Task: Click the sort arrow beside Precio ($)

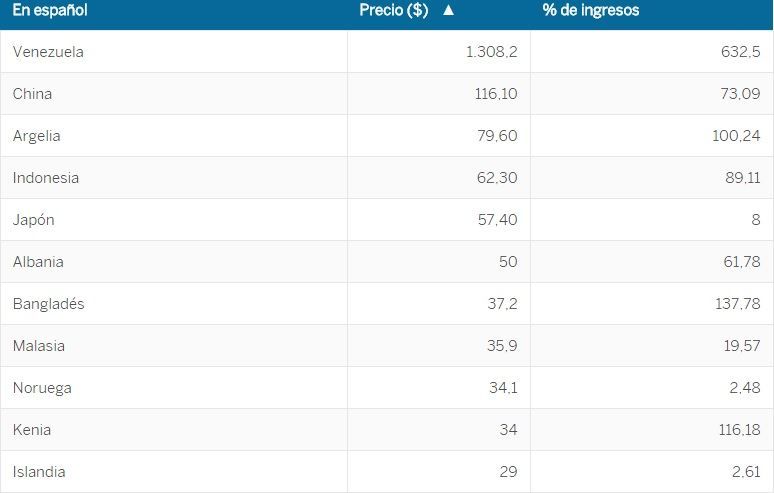Action: coord(448,11)
